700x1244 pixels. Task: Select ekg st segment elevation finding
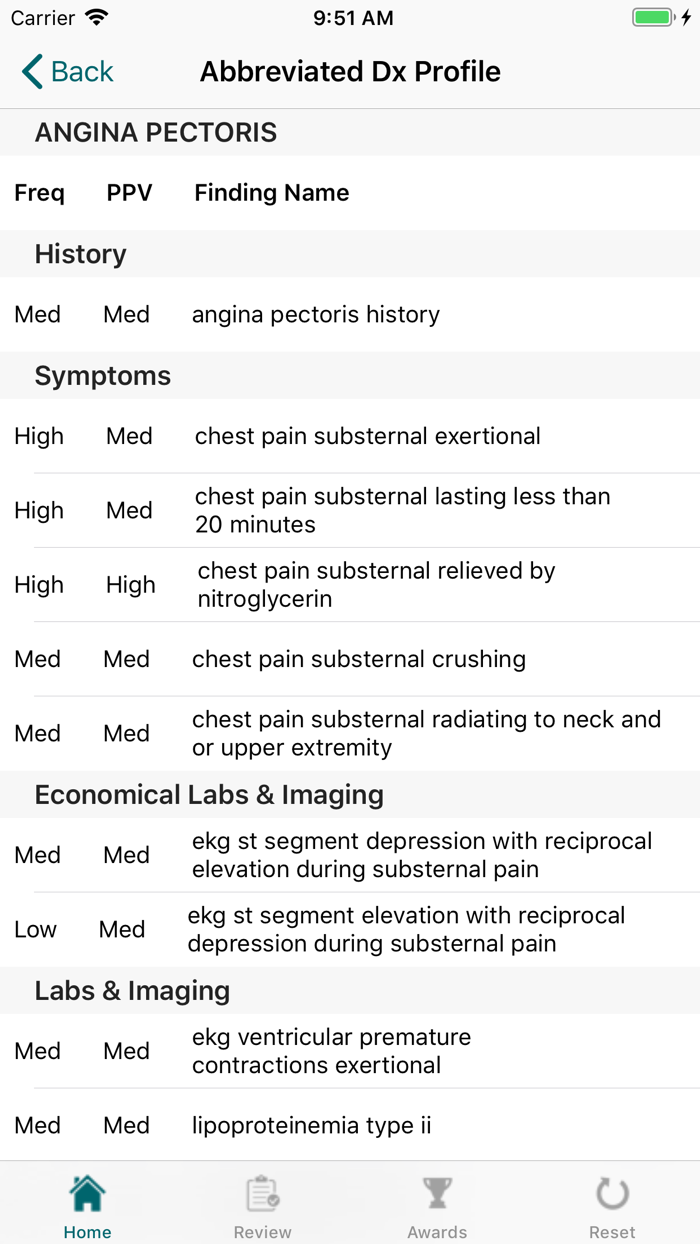406,929
